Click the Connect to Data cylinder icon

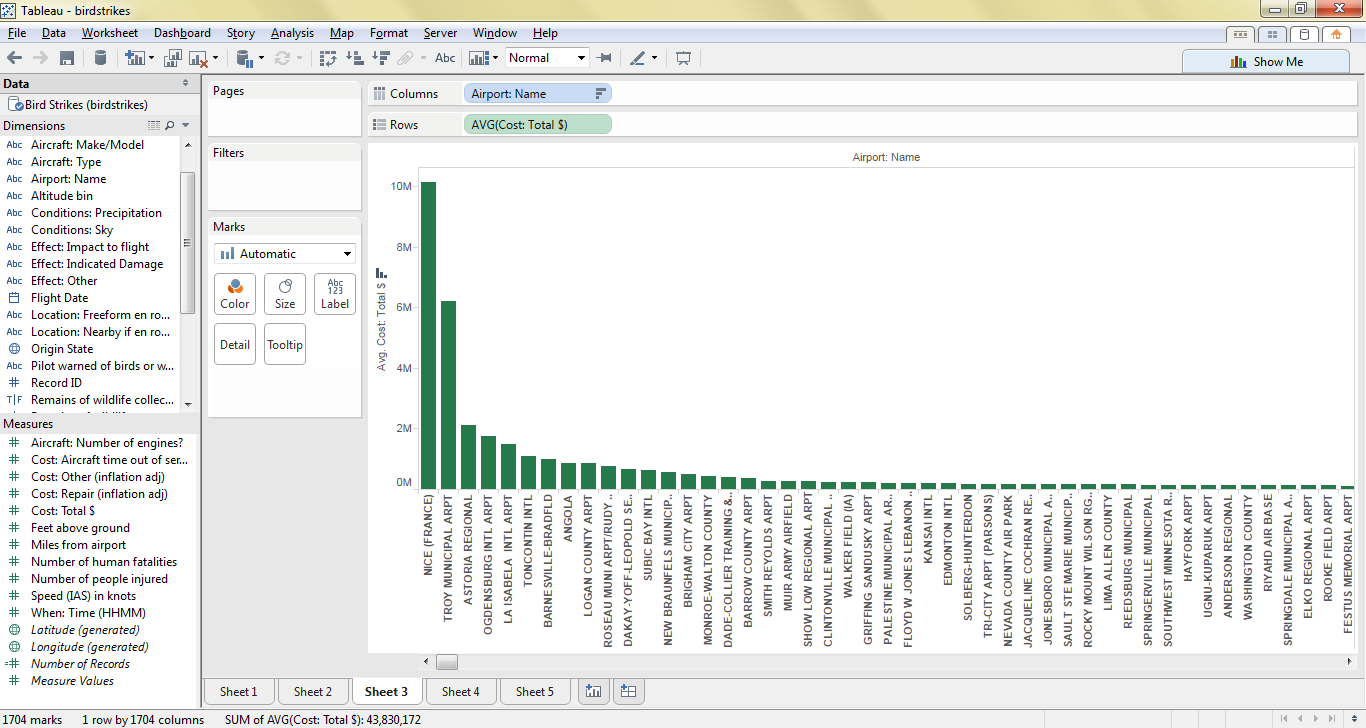(100, 58)
